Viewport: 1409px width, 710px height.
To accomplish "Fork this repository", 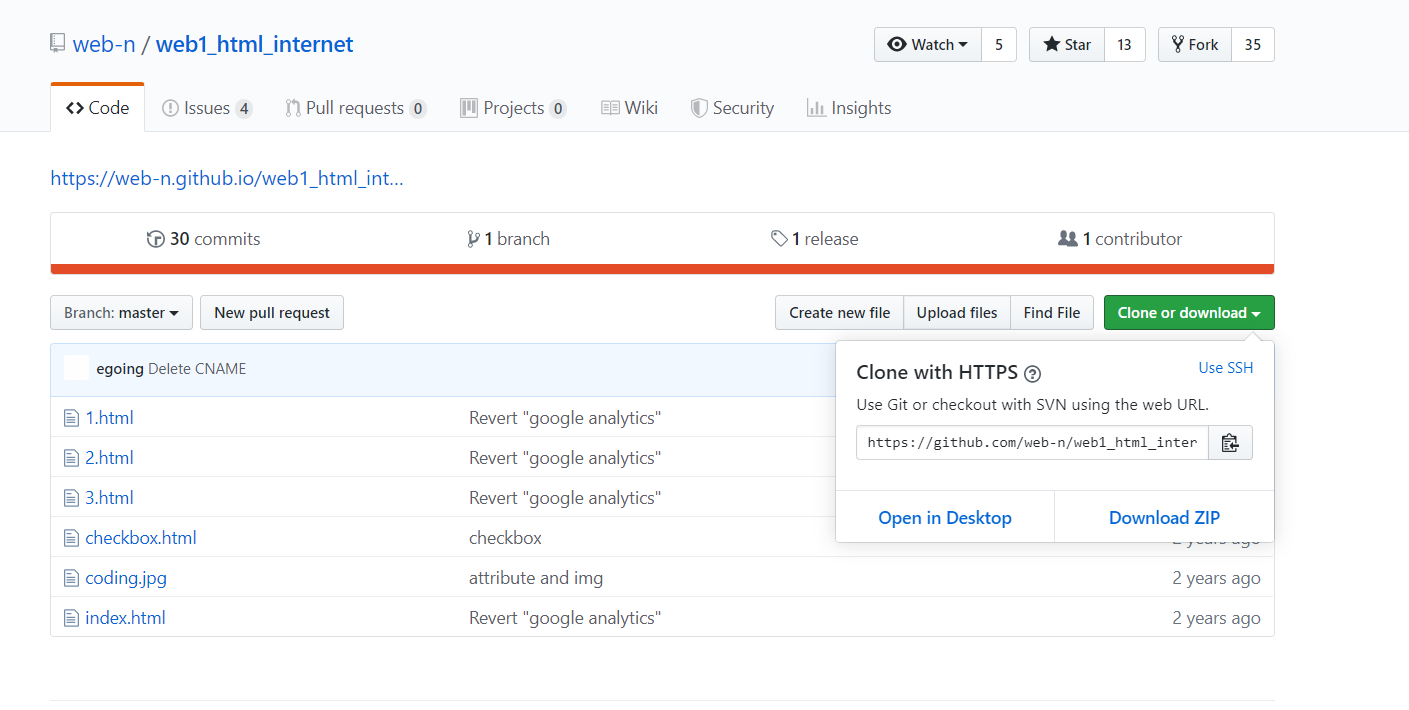I will coord(1195,45).
